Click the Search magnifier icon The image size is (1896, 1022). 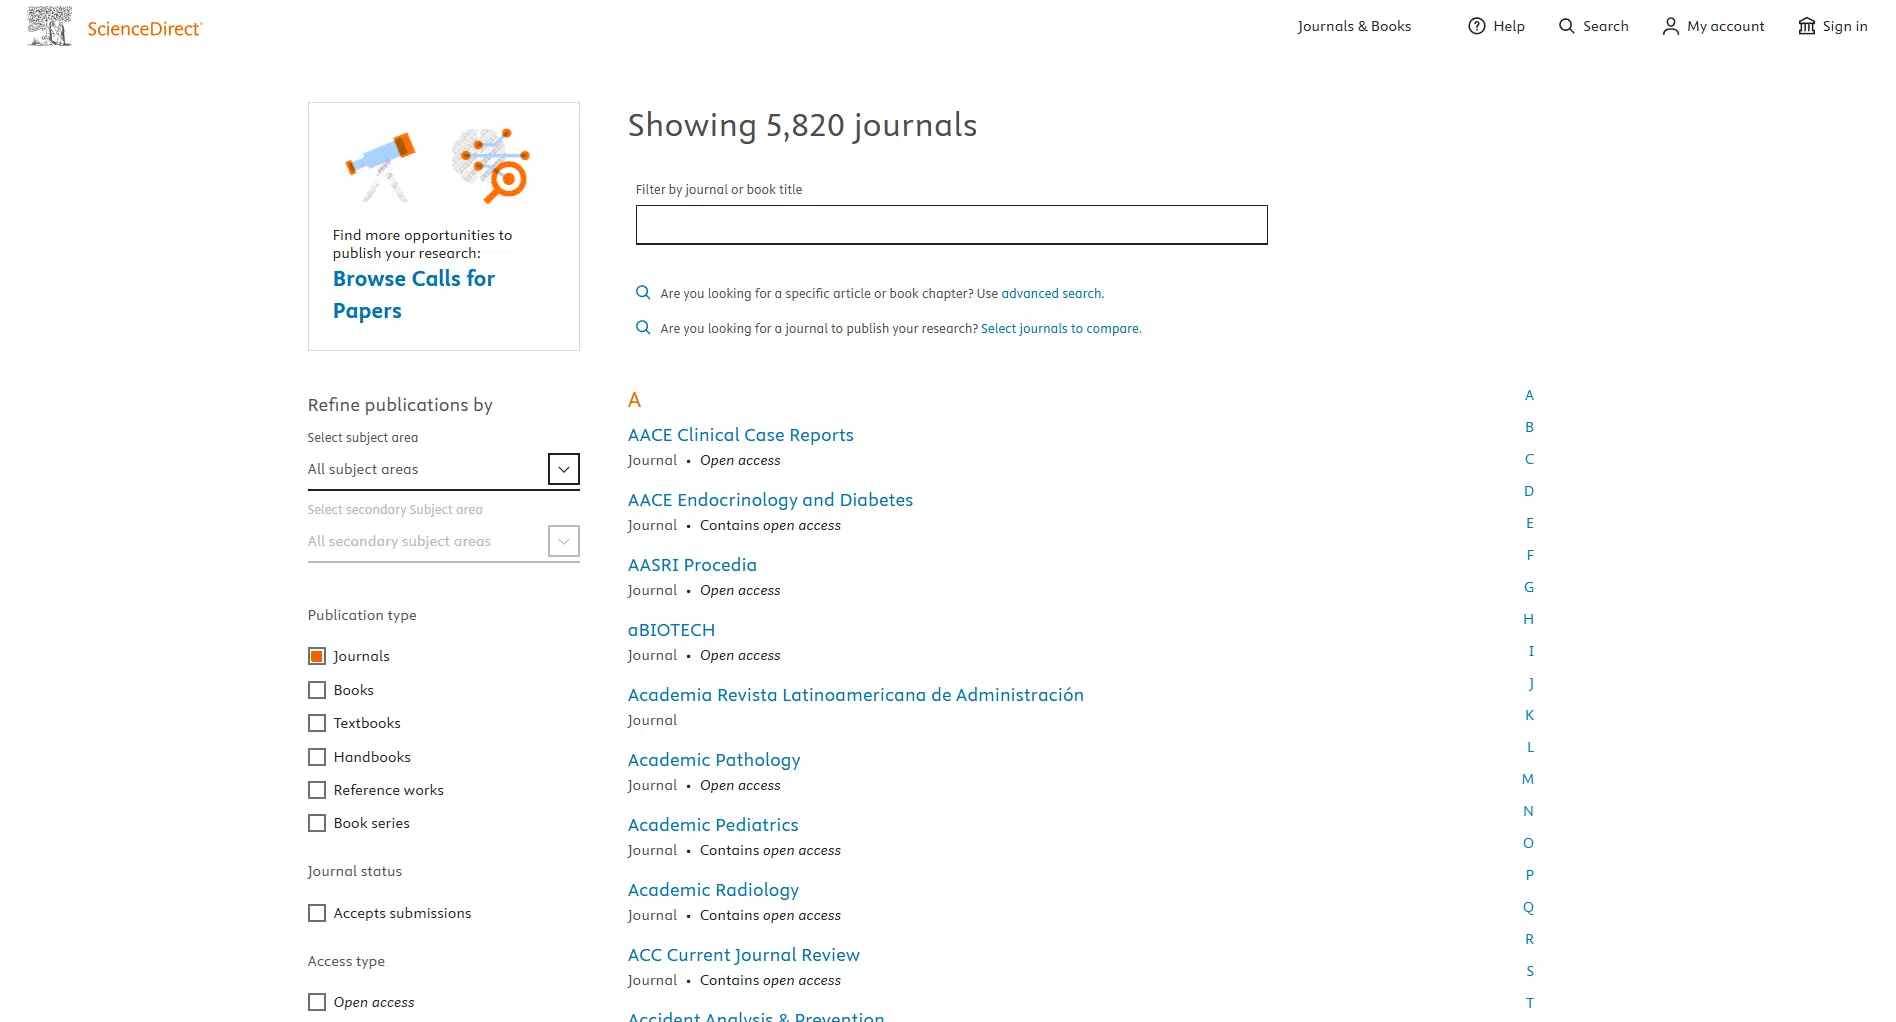tap(1567, 26)
